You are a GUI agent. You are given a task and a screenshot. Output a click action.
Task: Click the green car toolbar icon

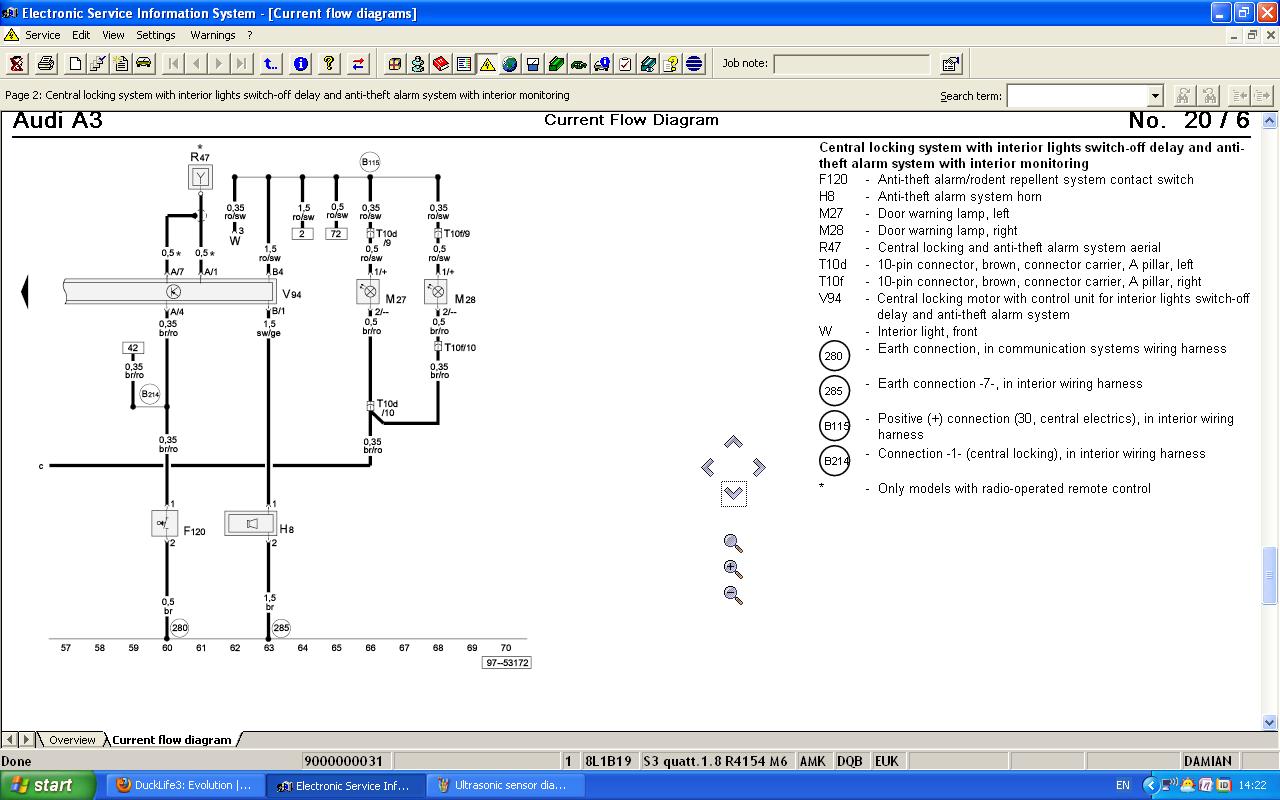pos(579,64)
